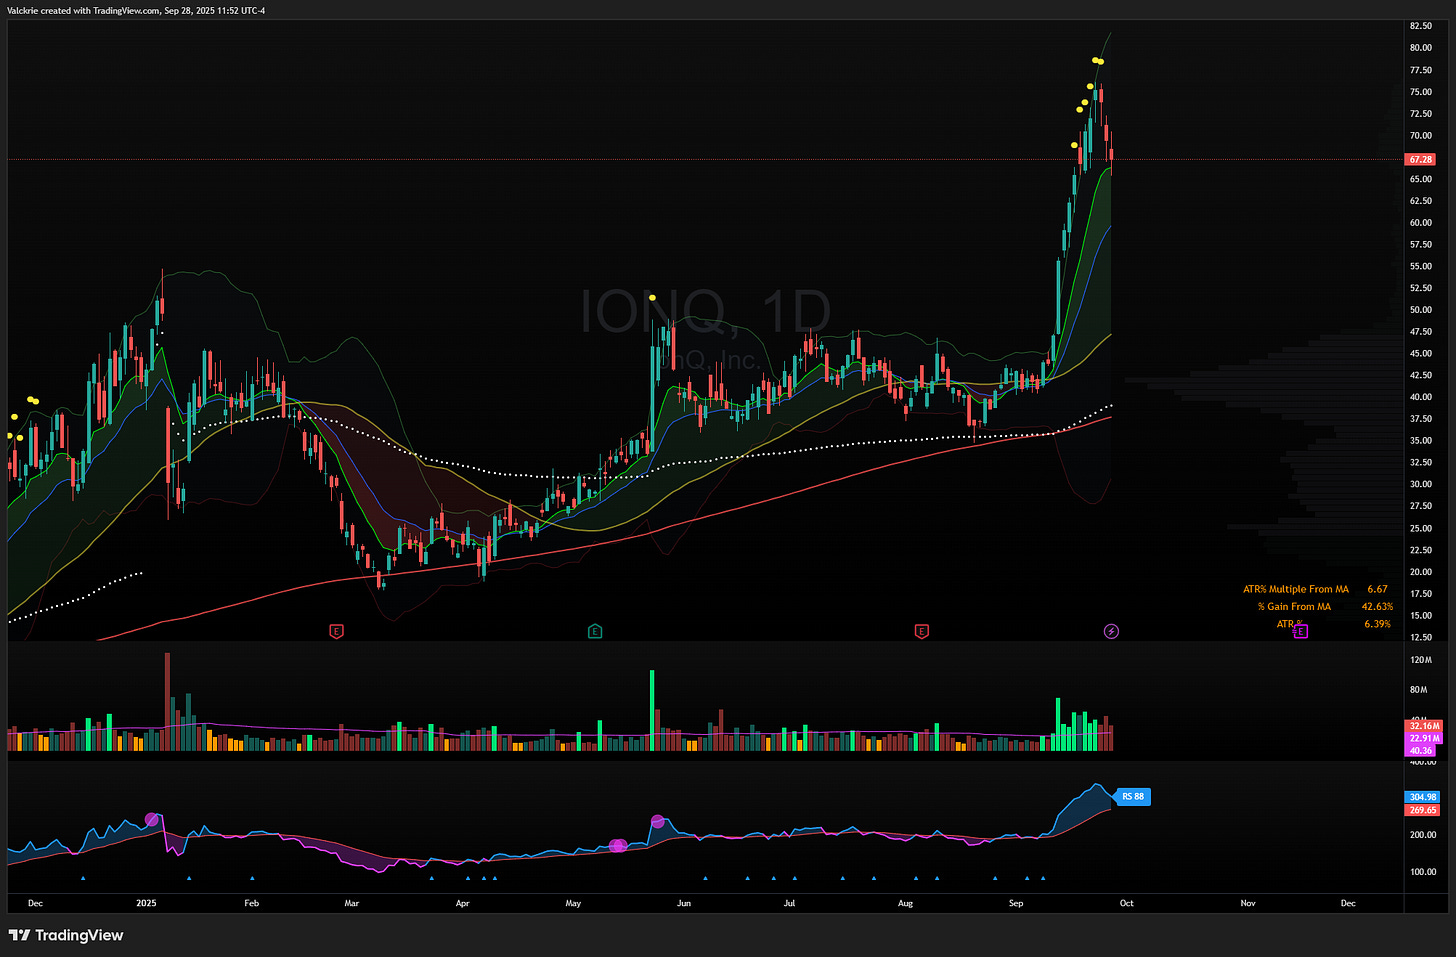Click the Sep label on time axis

[x=1016, y=903]
